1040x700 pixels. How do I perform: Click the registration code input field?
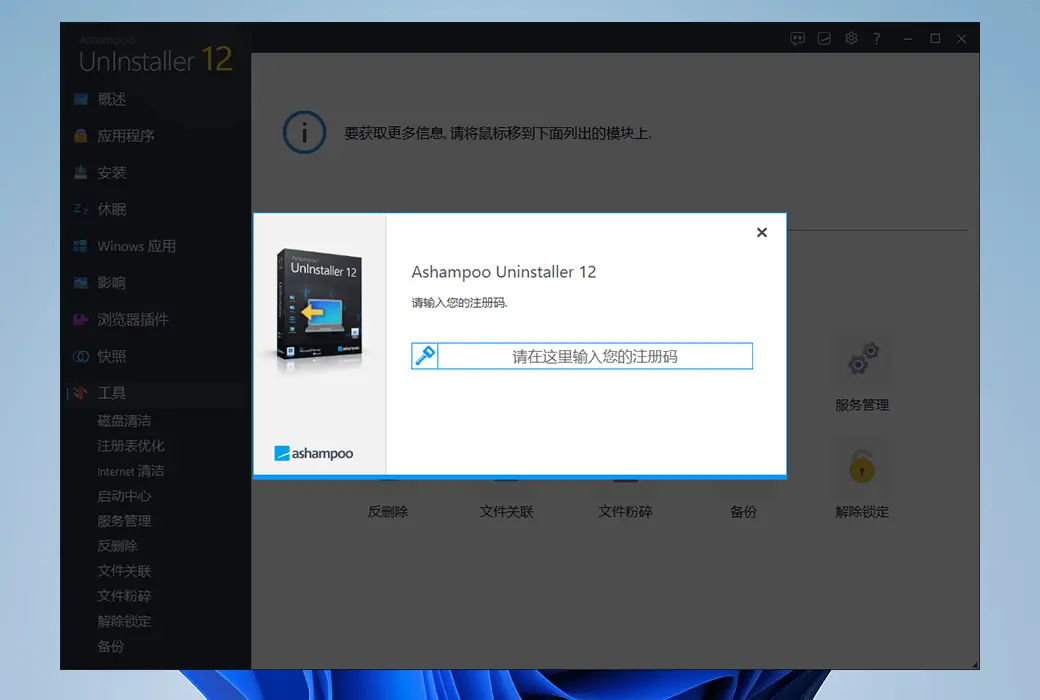coord(595,356)
